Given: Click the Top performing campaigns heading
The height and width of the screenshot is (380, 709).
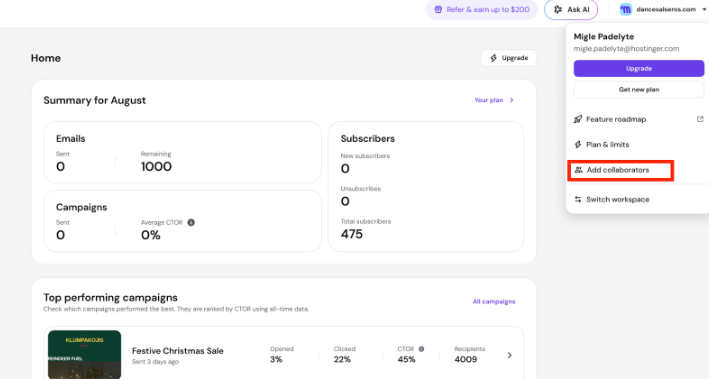Looking at the screenshot, I should tap(110, 298).
